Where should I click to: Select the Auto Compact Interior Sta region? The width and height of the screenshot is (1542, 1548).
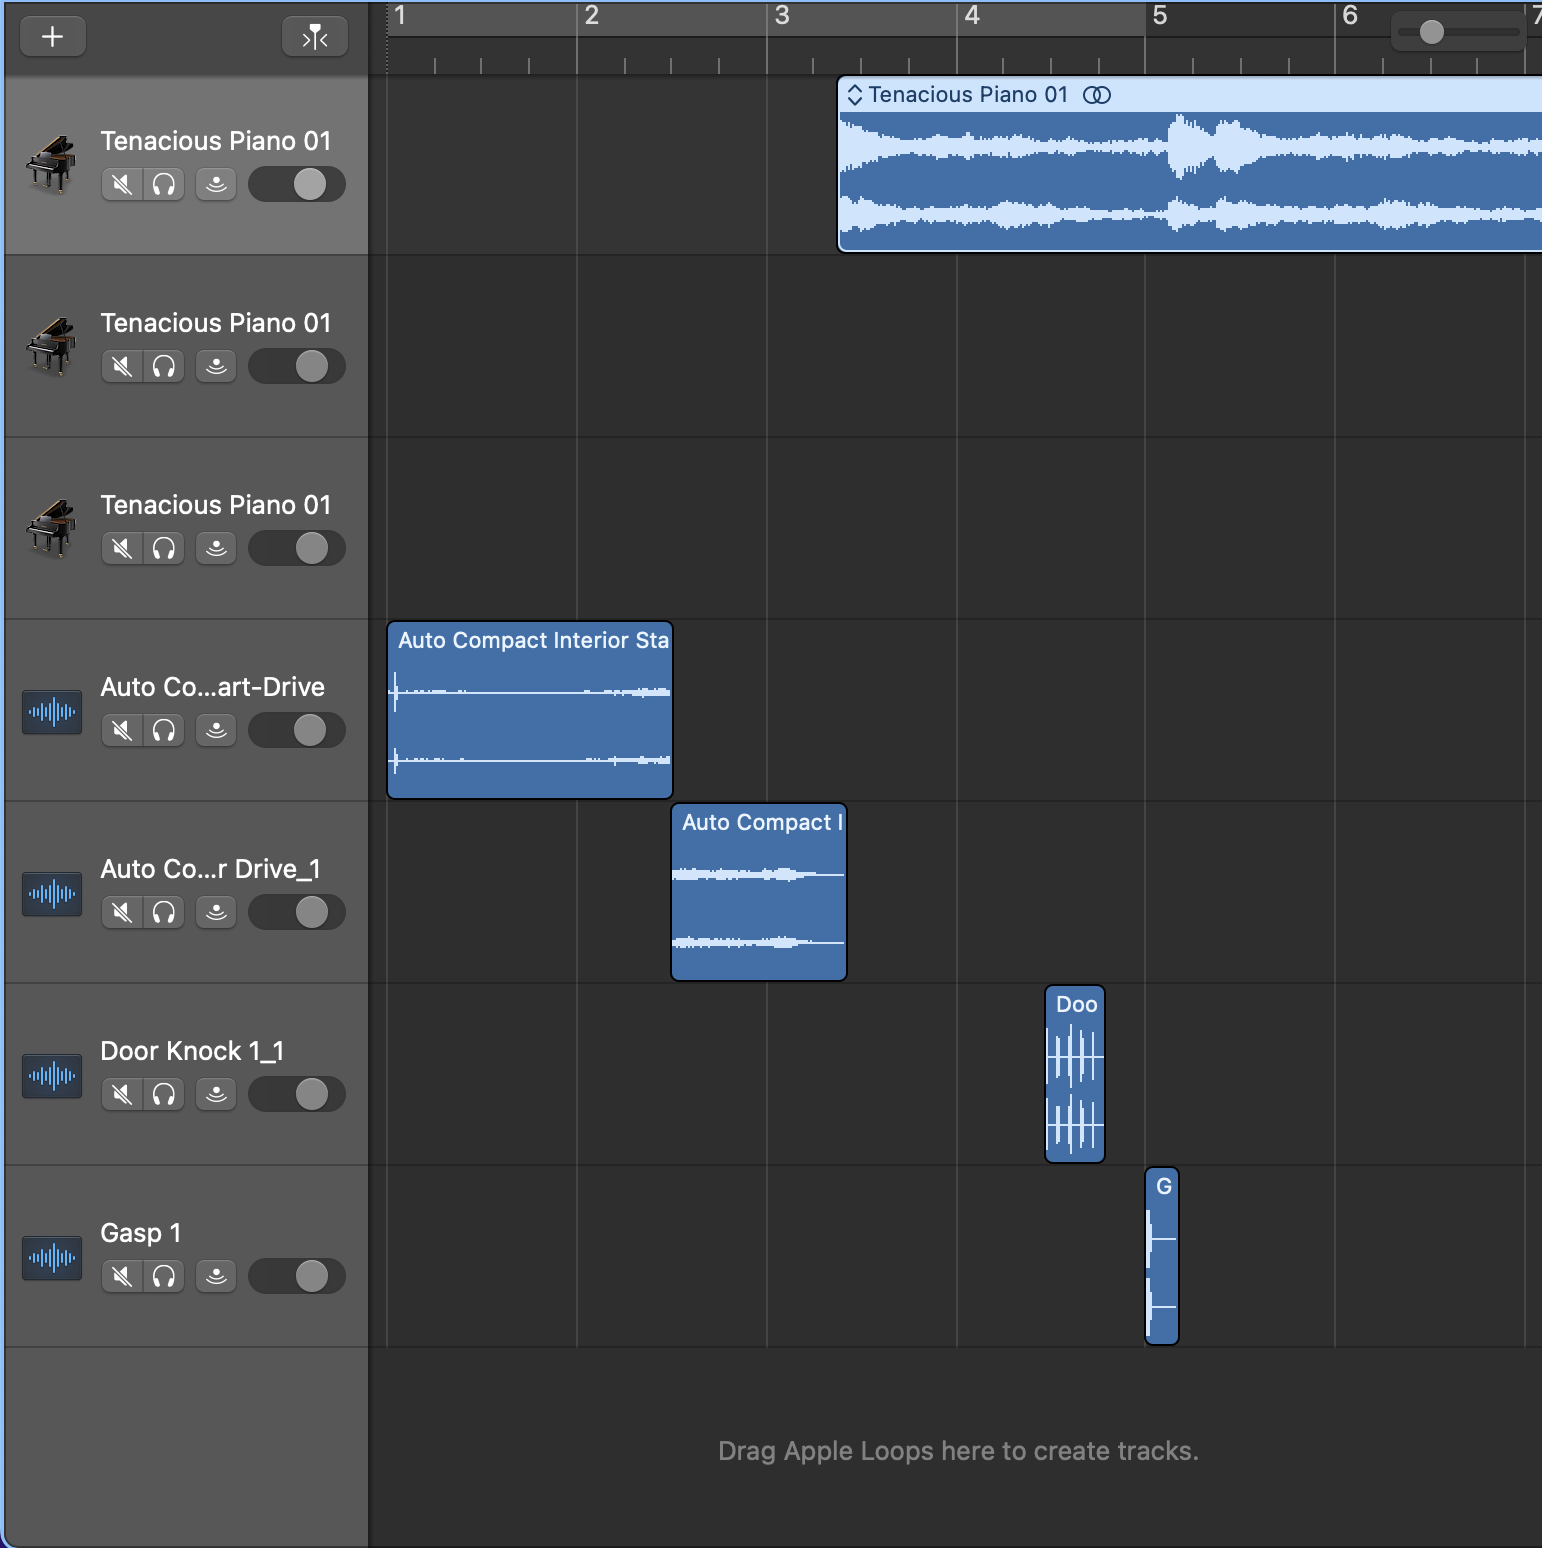tap(530, 710)
